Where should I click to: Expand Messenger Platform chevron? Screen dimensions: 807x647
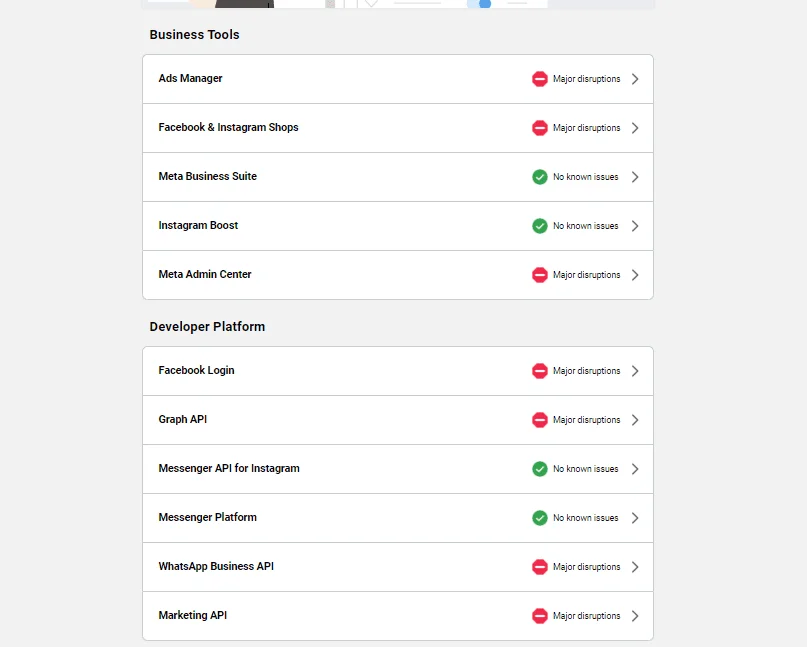click(x=635, y=518)
